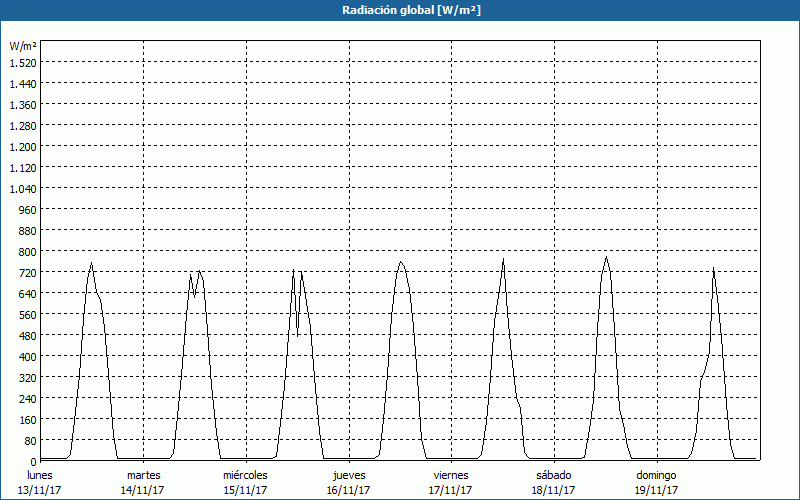
Task: Click the 400 y-axis tick label
Action: pyautogui.click(x=27, y=356)
